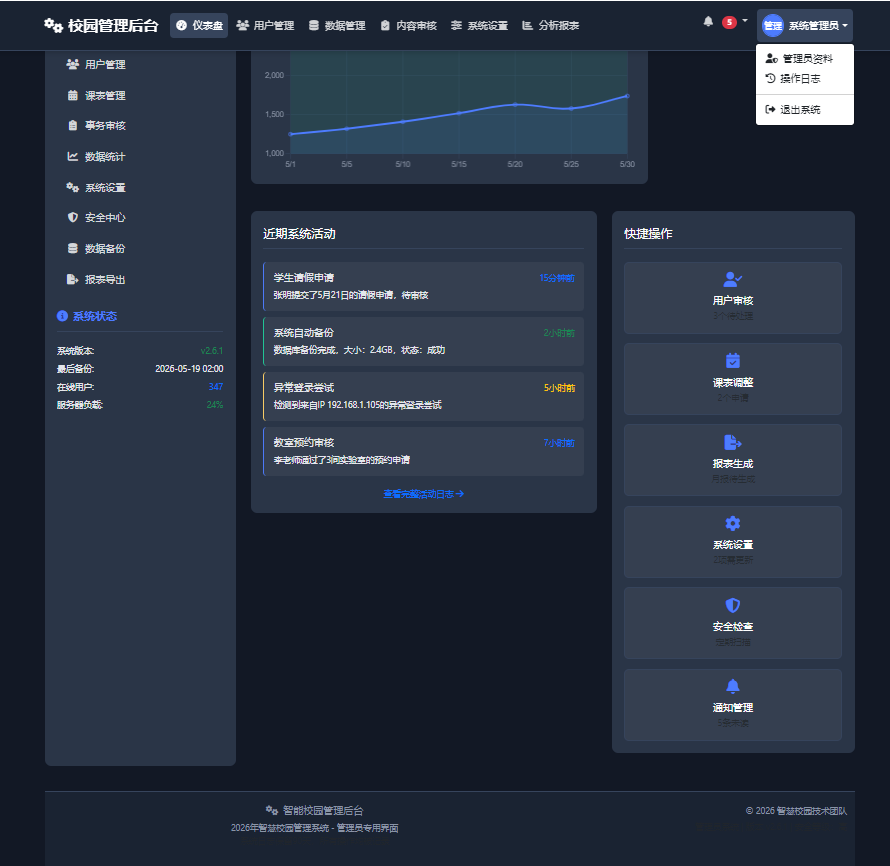The height and width of the screenshot is (866, 890).
Task: Follow the 查看完整活动日志 link
Action: pyautogui.click(x=423, y=494)
